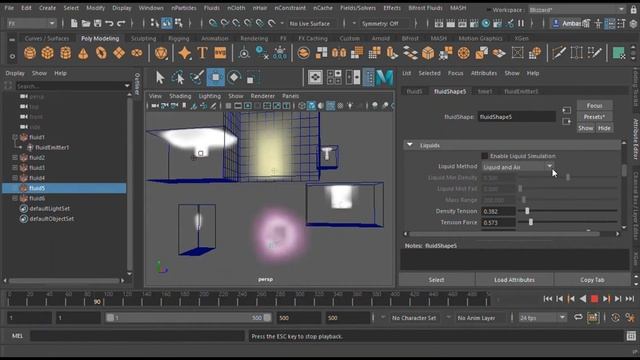Select the polygon sphere shelf icon
This screenshot has height=360, width=640.
pos(30,53)
